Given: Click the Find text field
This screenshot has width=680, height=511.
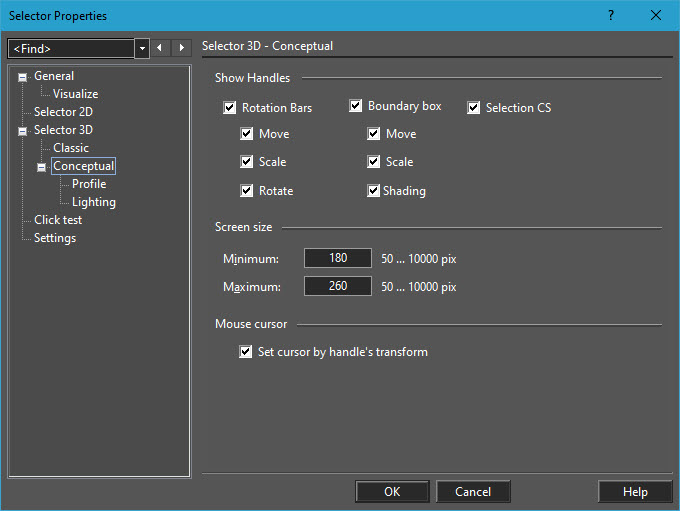Looking at the screenshot, I should tap(71, 48).
